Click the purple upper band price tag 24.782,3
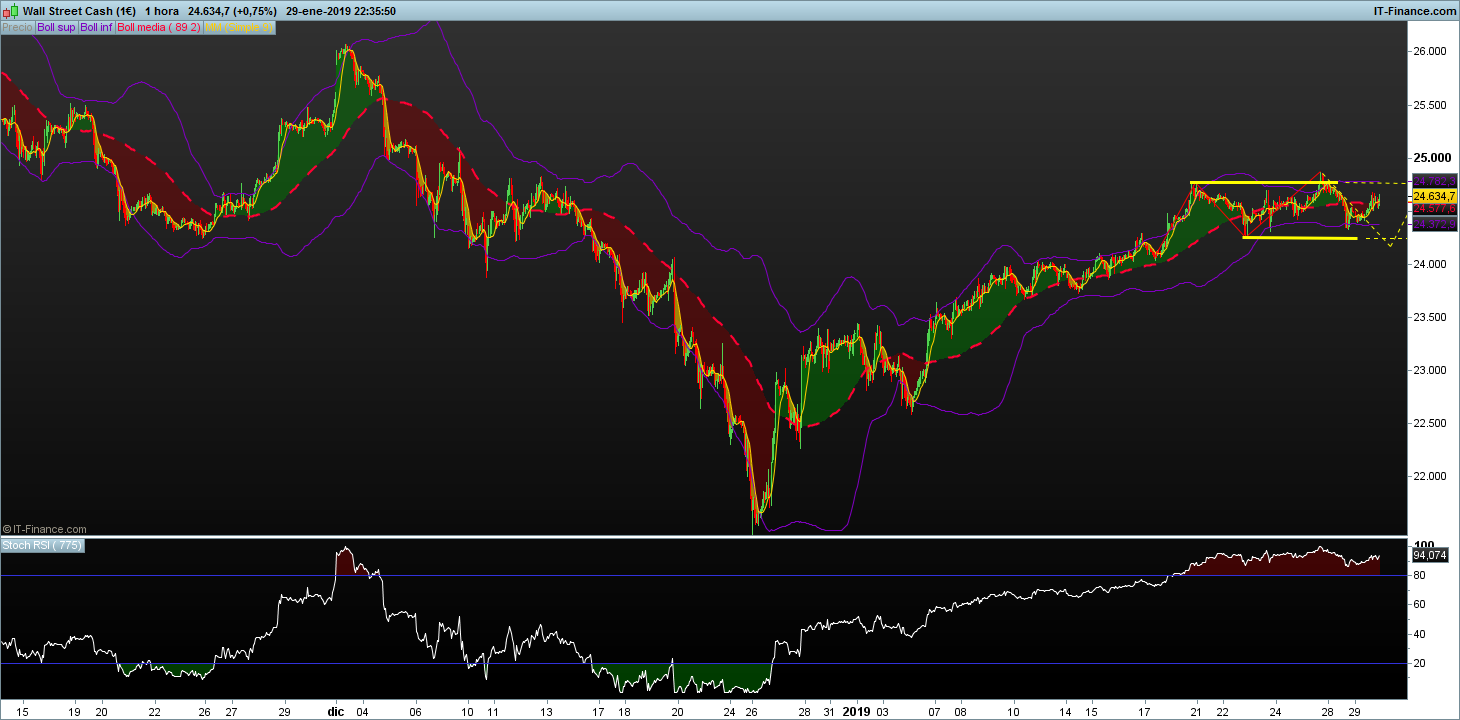Viewport: 1460px width, 720px height. coord(1433,181)
